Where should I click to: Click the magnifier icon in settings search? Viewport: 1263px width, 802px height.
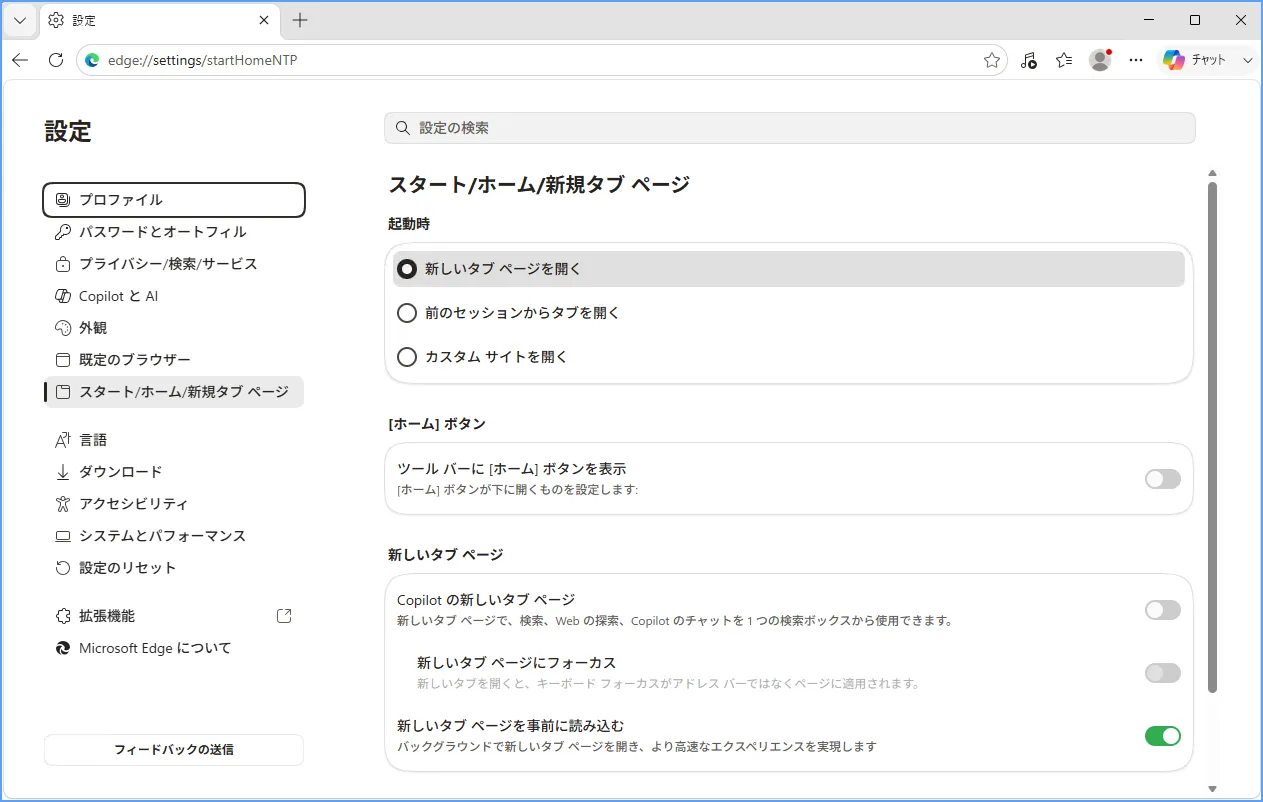click(x=403, y=128)
